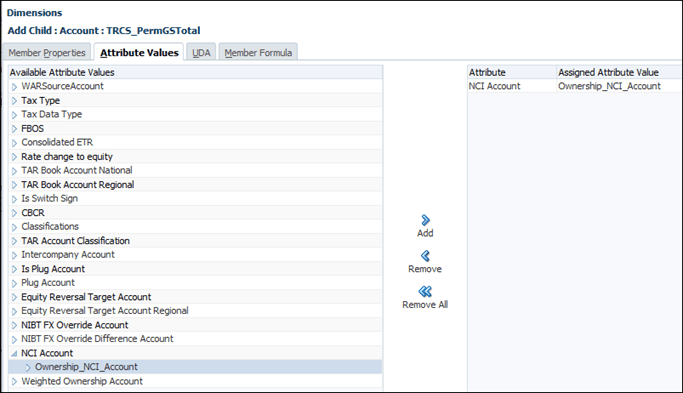The width and height of the screenshot is (683, 393).
Task: Select the CBCR tree label
Action: tap(33, 213)
